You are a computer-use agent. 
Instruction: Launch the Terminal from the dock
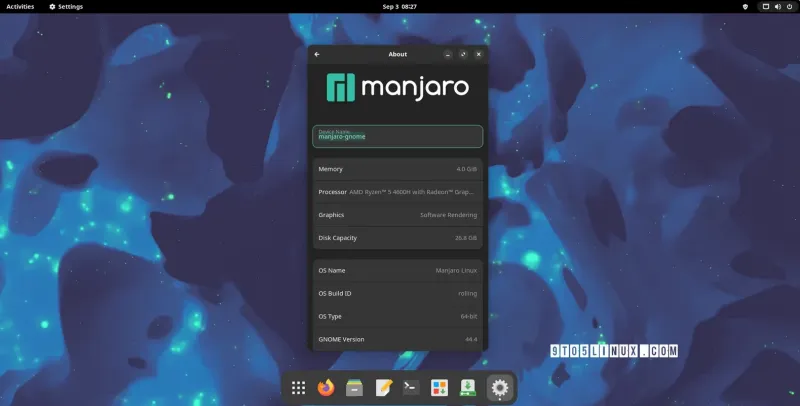coord(410,388)
